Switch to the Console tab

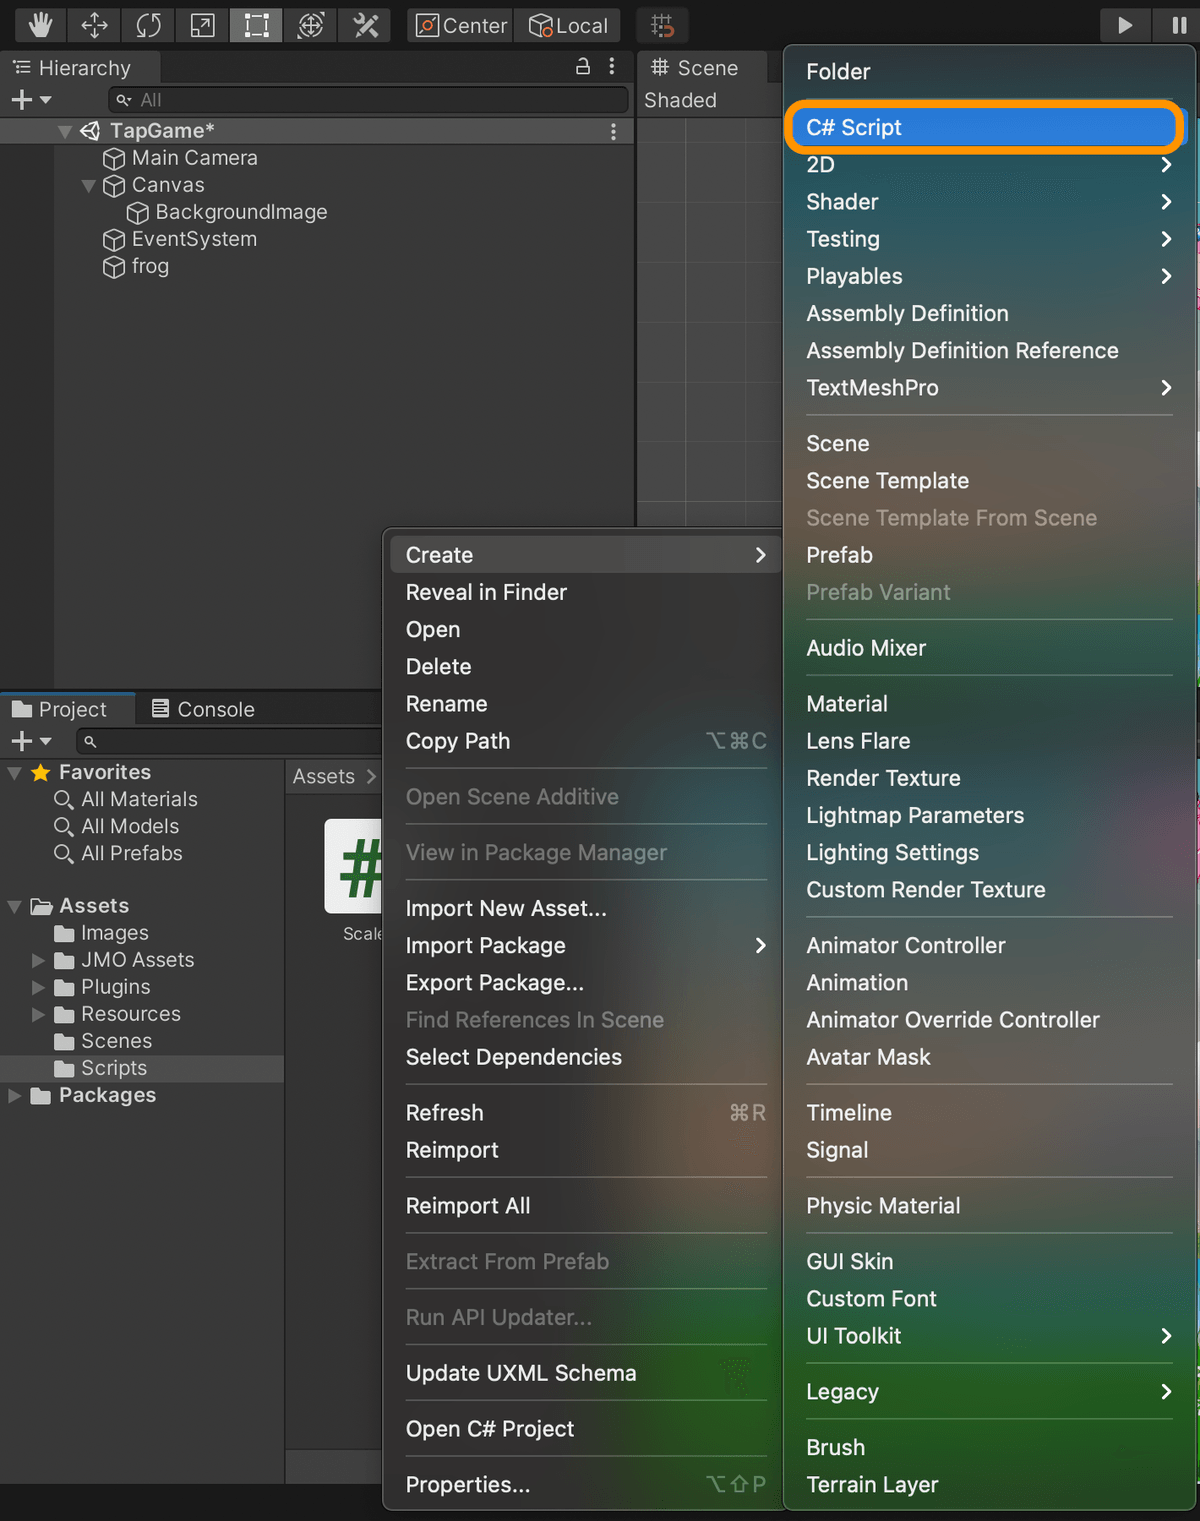203,709
